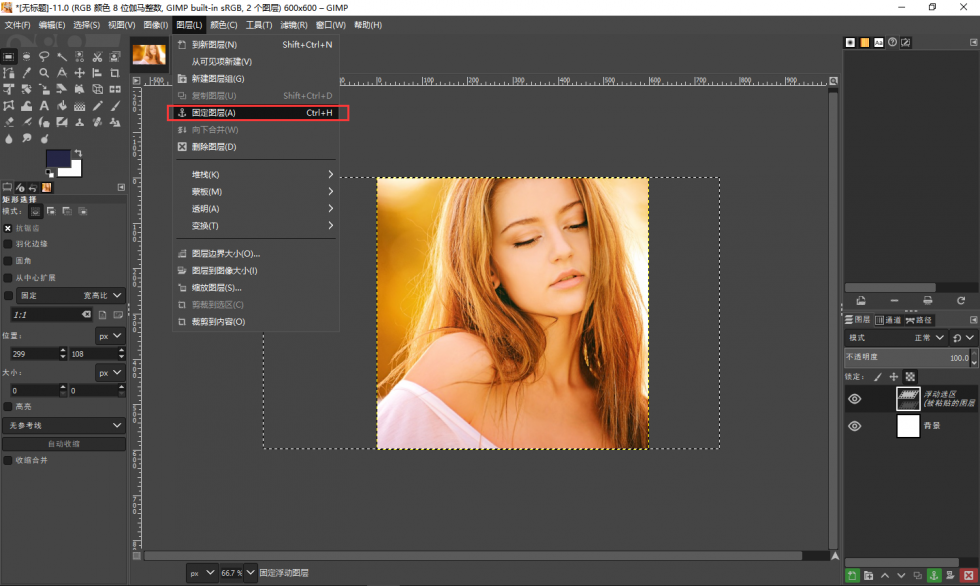This screenshot has height=586, width=980.
Task: Select the Measure tool
Action: (x=62, y=73)
